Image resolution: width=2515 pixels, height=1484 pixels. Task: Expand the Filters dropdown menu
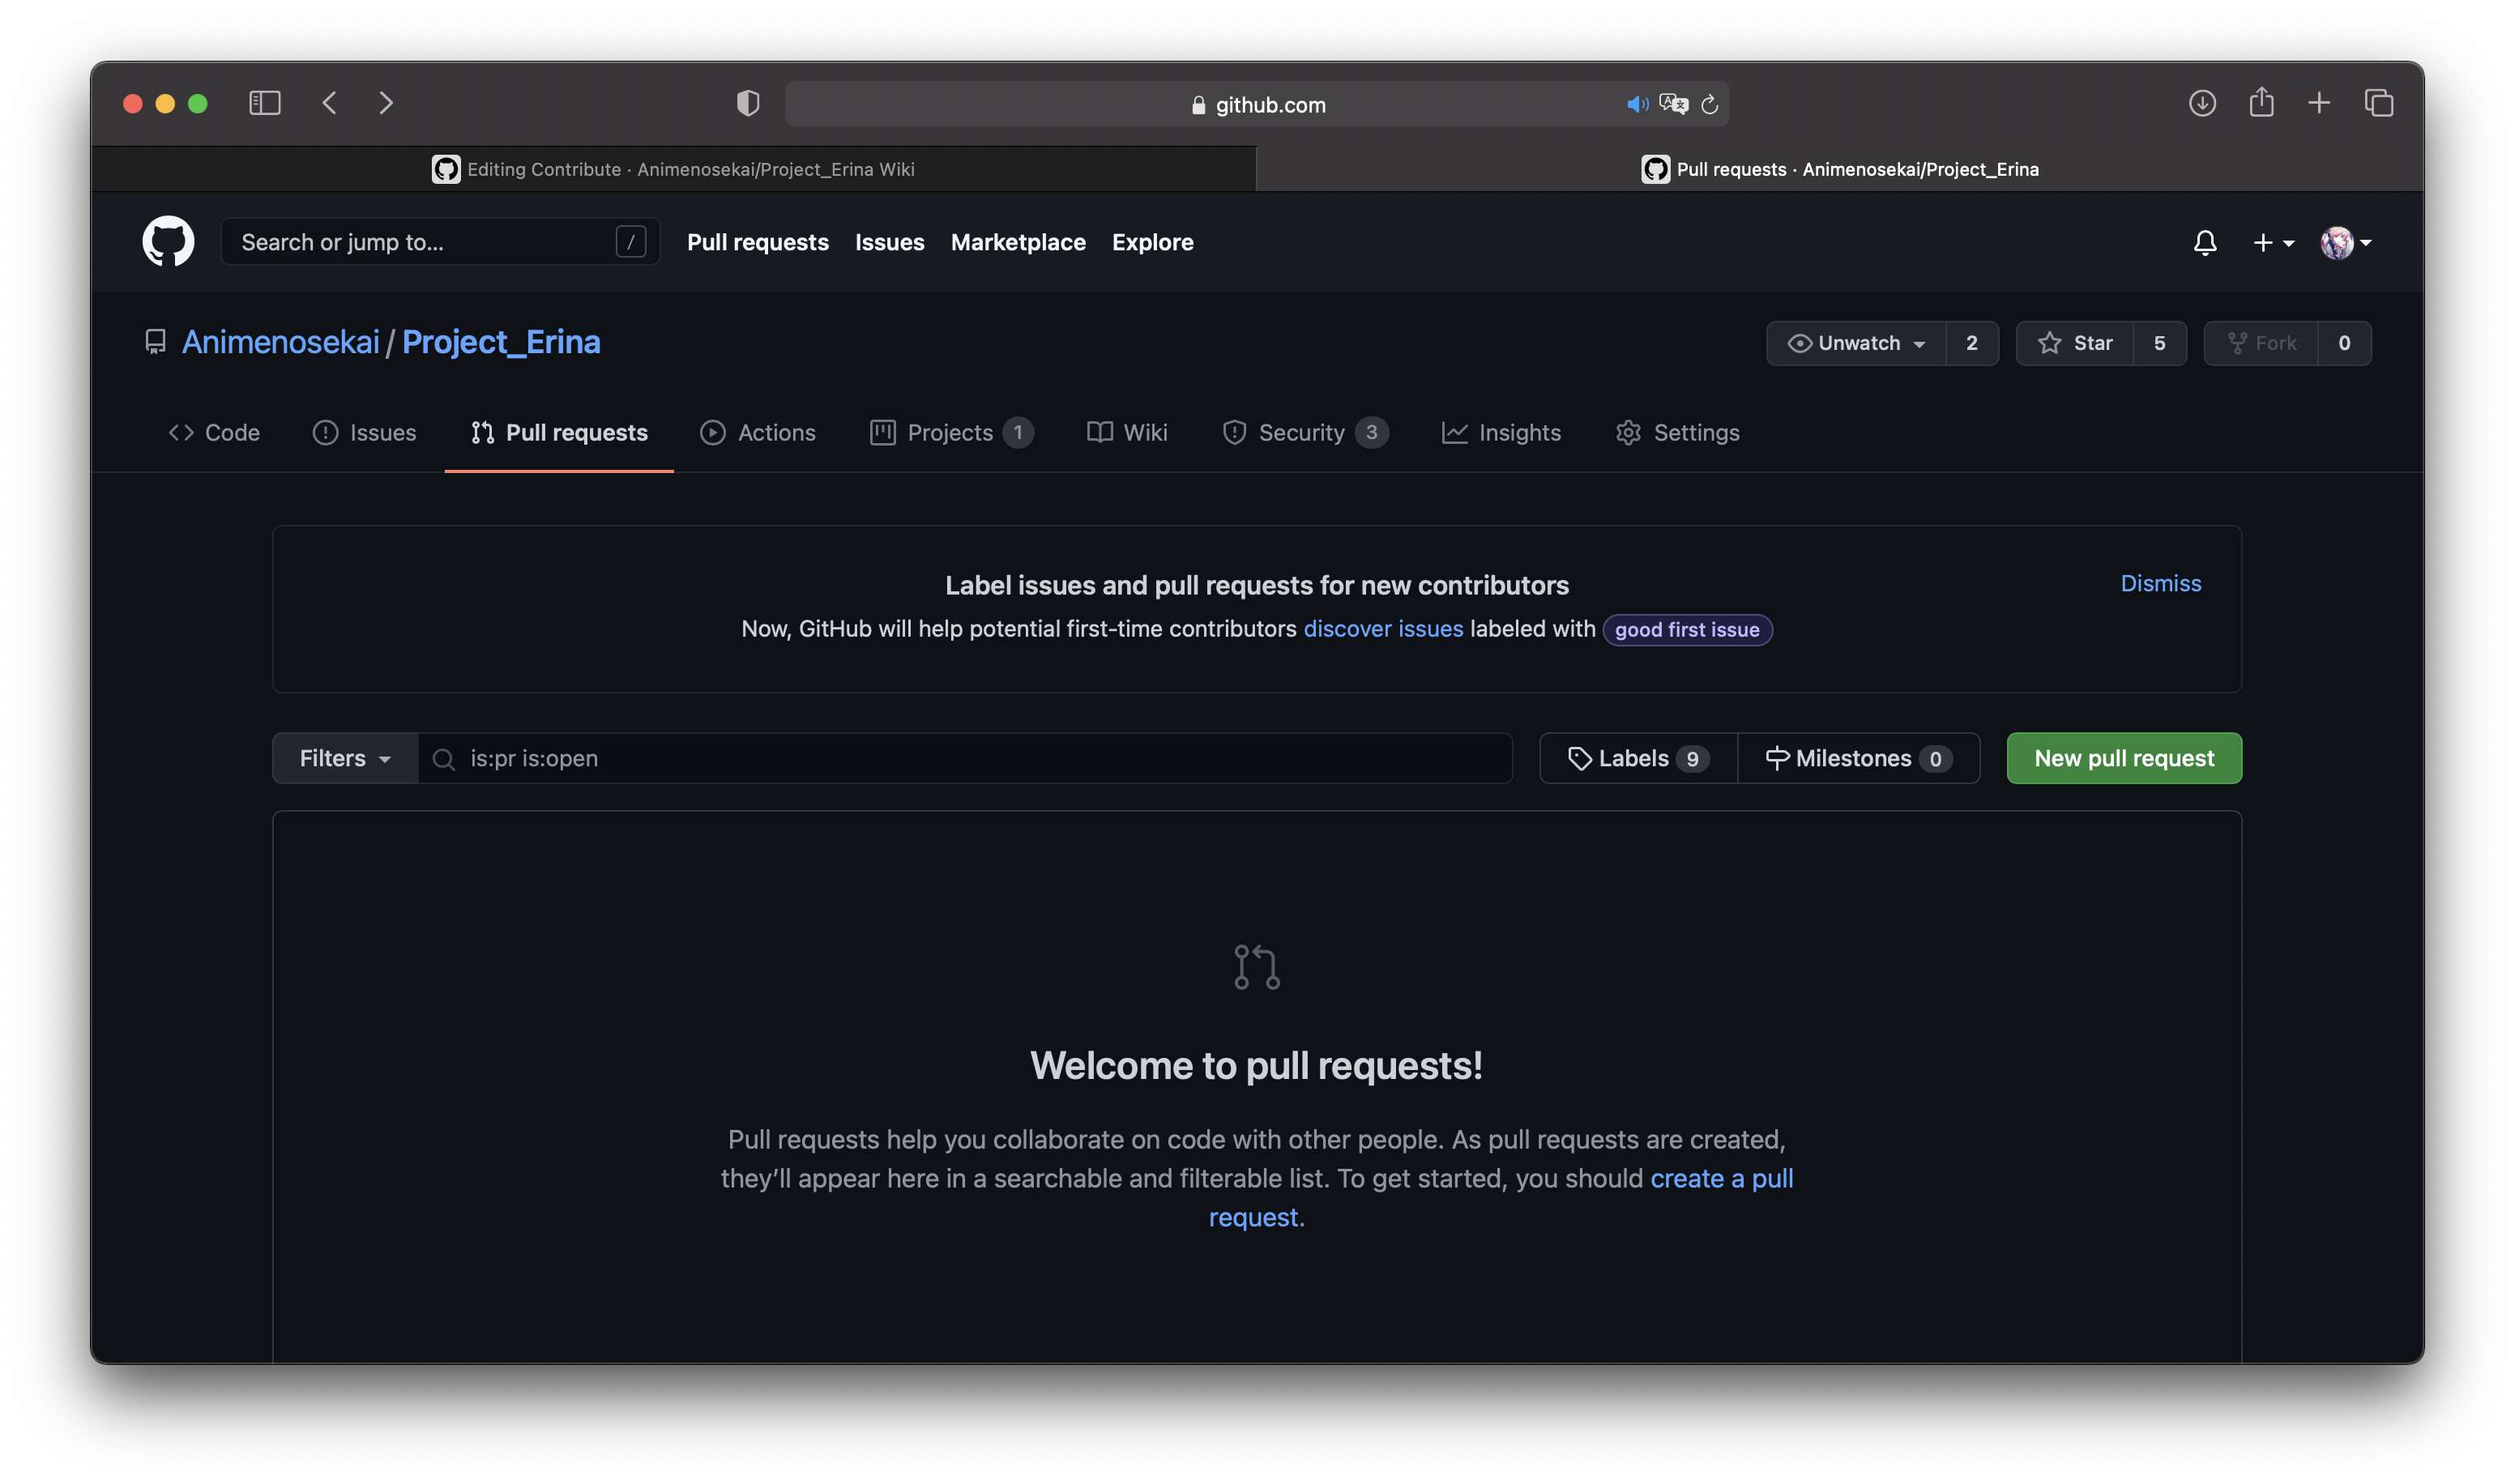343,756
